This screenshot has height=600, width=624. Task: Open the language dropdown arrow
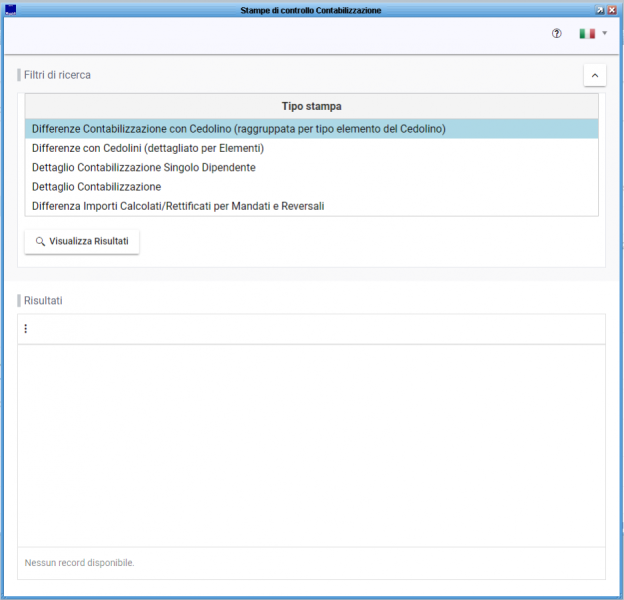(x=604, y=33)
